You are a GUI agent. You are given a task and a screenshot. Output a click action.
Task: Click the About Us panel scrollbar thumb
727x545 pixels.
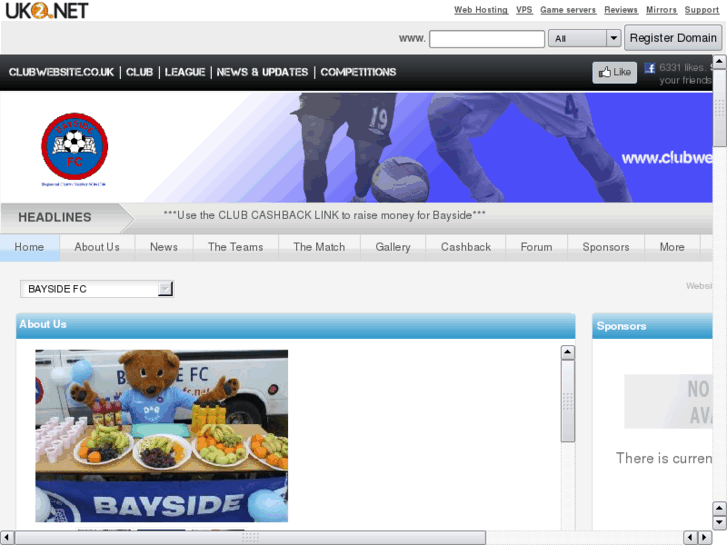point(568,401)
